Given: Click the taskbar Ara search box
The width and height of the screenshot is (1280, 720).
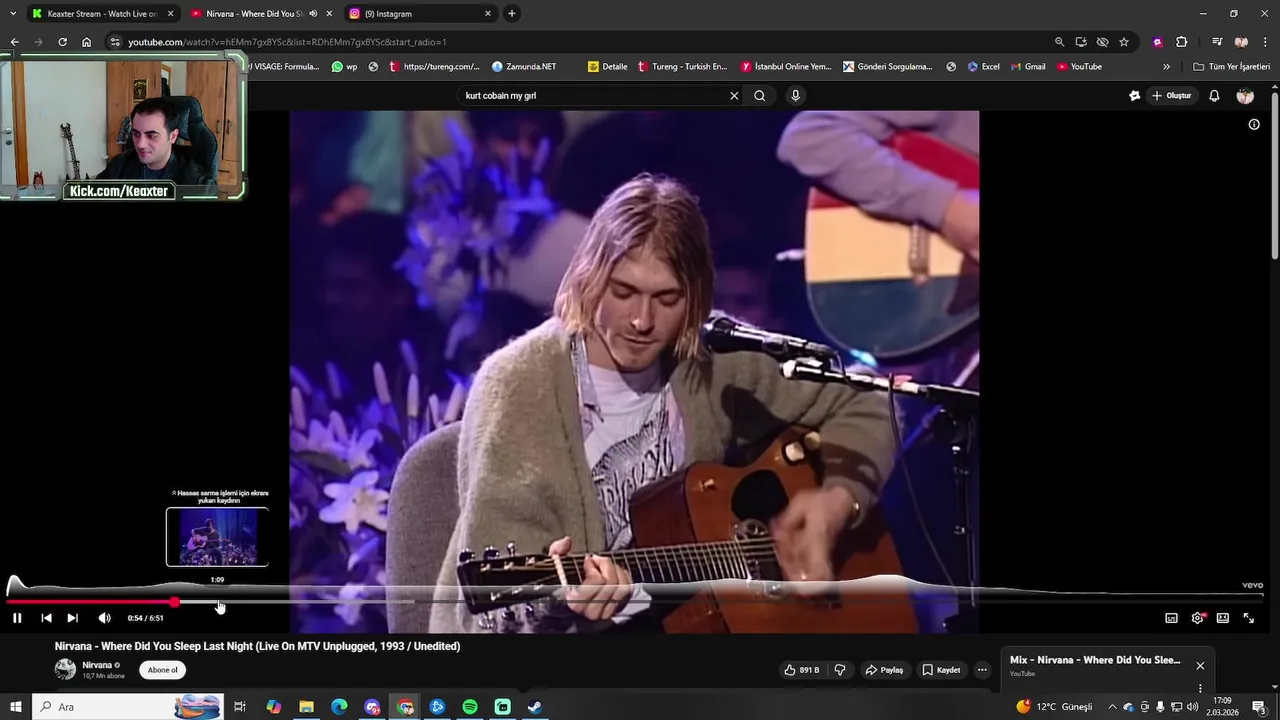Looking at the screenshot, I should coord(126,707).
